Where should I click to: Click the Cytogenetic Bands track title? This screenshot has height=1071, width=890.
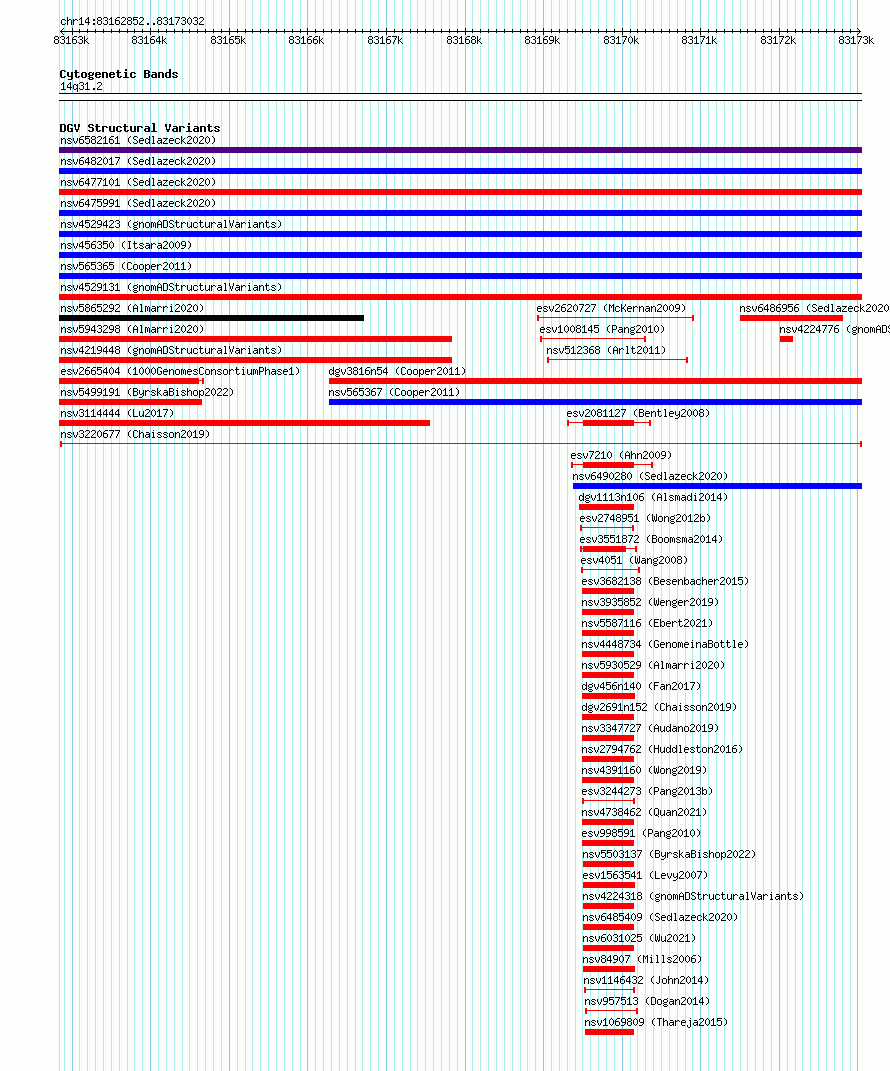pyautogui.click(x=119, y=74)
